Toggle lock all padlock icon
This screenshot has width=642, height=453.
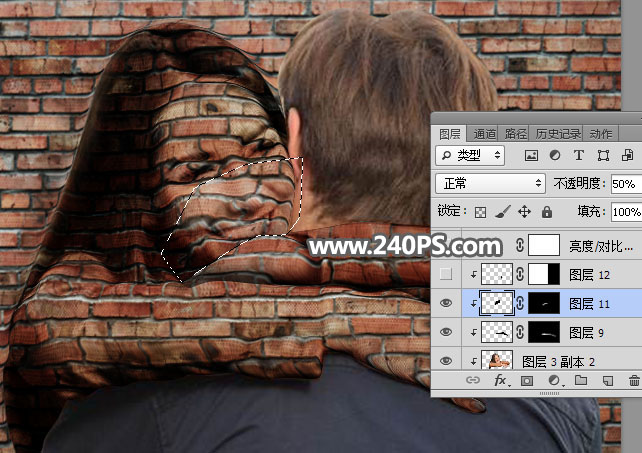click(x=547, y=212)
